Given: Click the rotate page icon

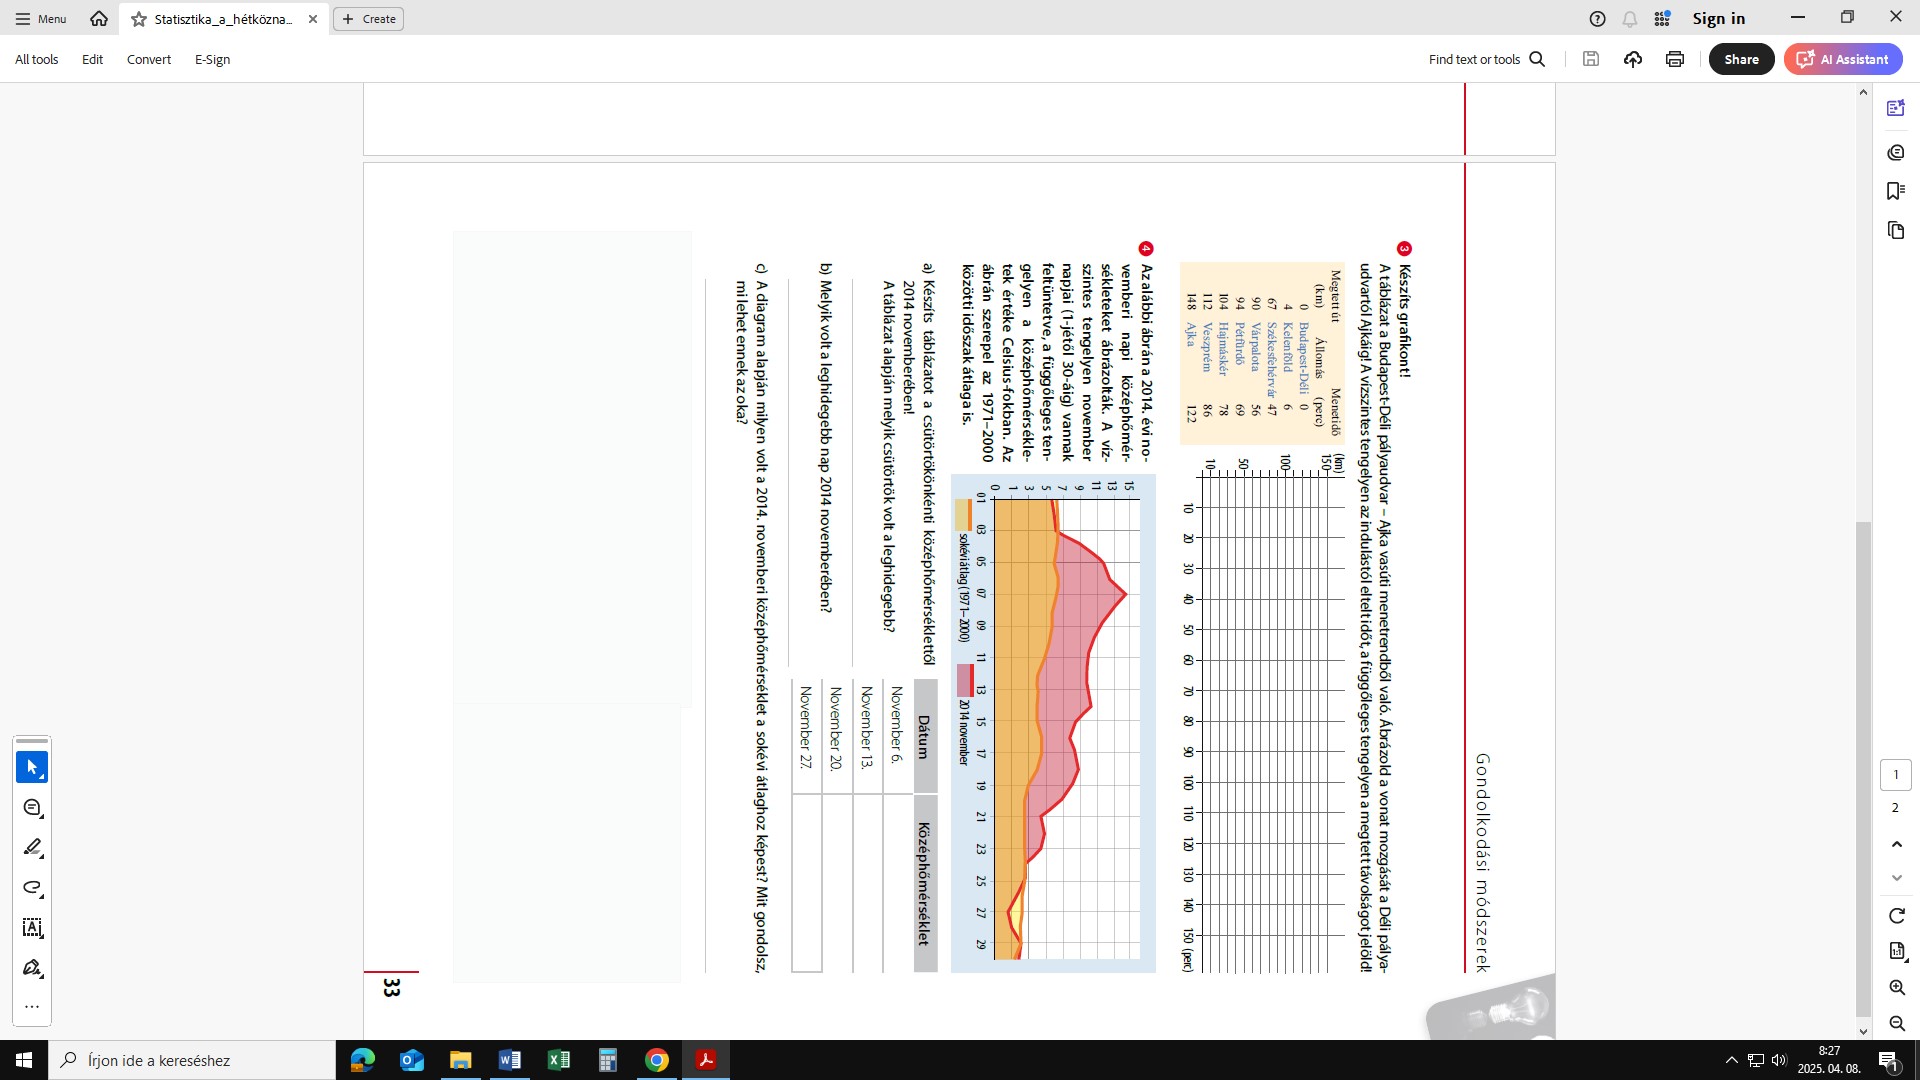Looking at the screenshot, I should coord(1896,916).
